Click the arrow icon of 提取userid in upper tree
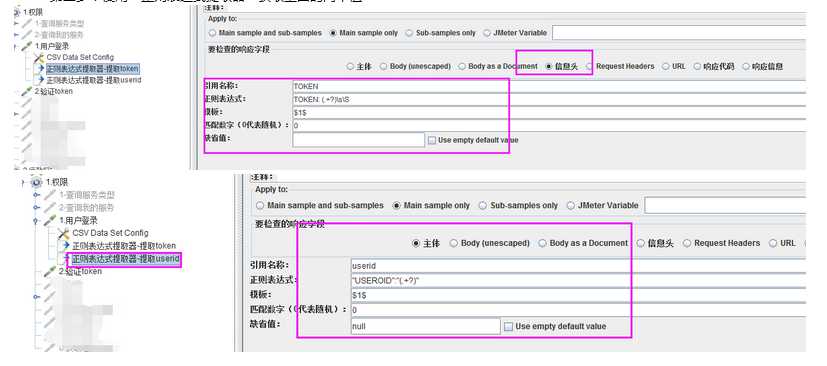Image resolution: width=827 pixels, height=366 pixels. coord(41,80)
